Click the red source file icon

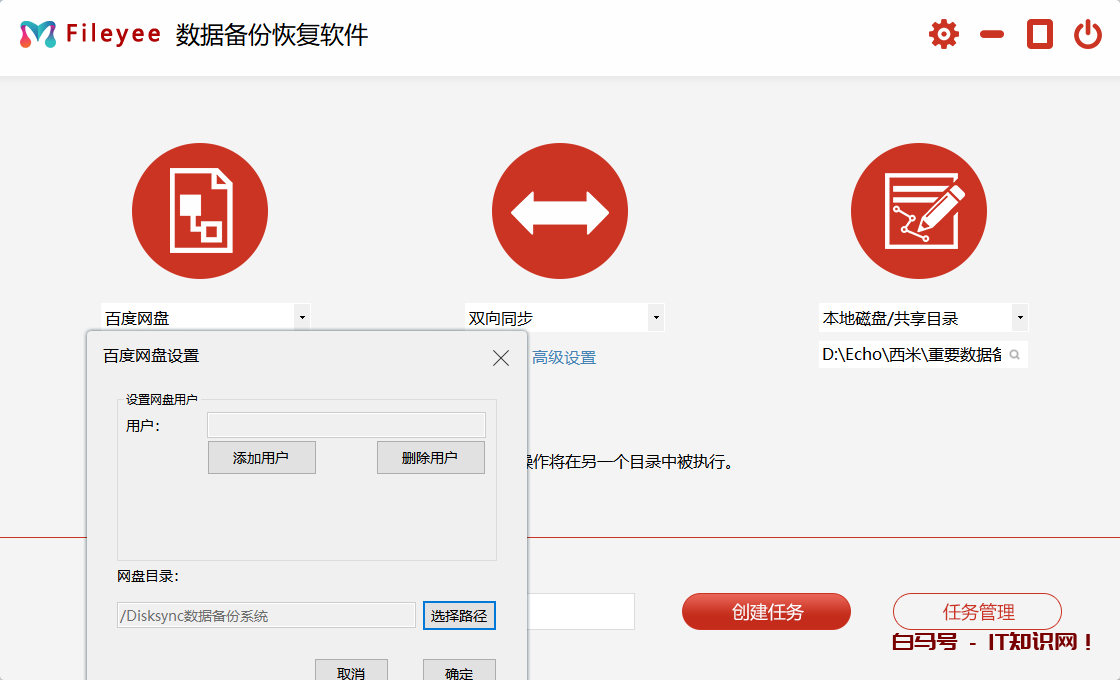[200, 211]
